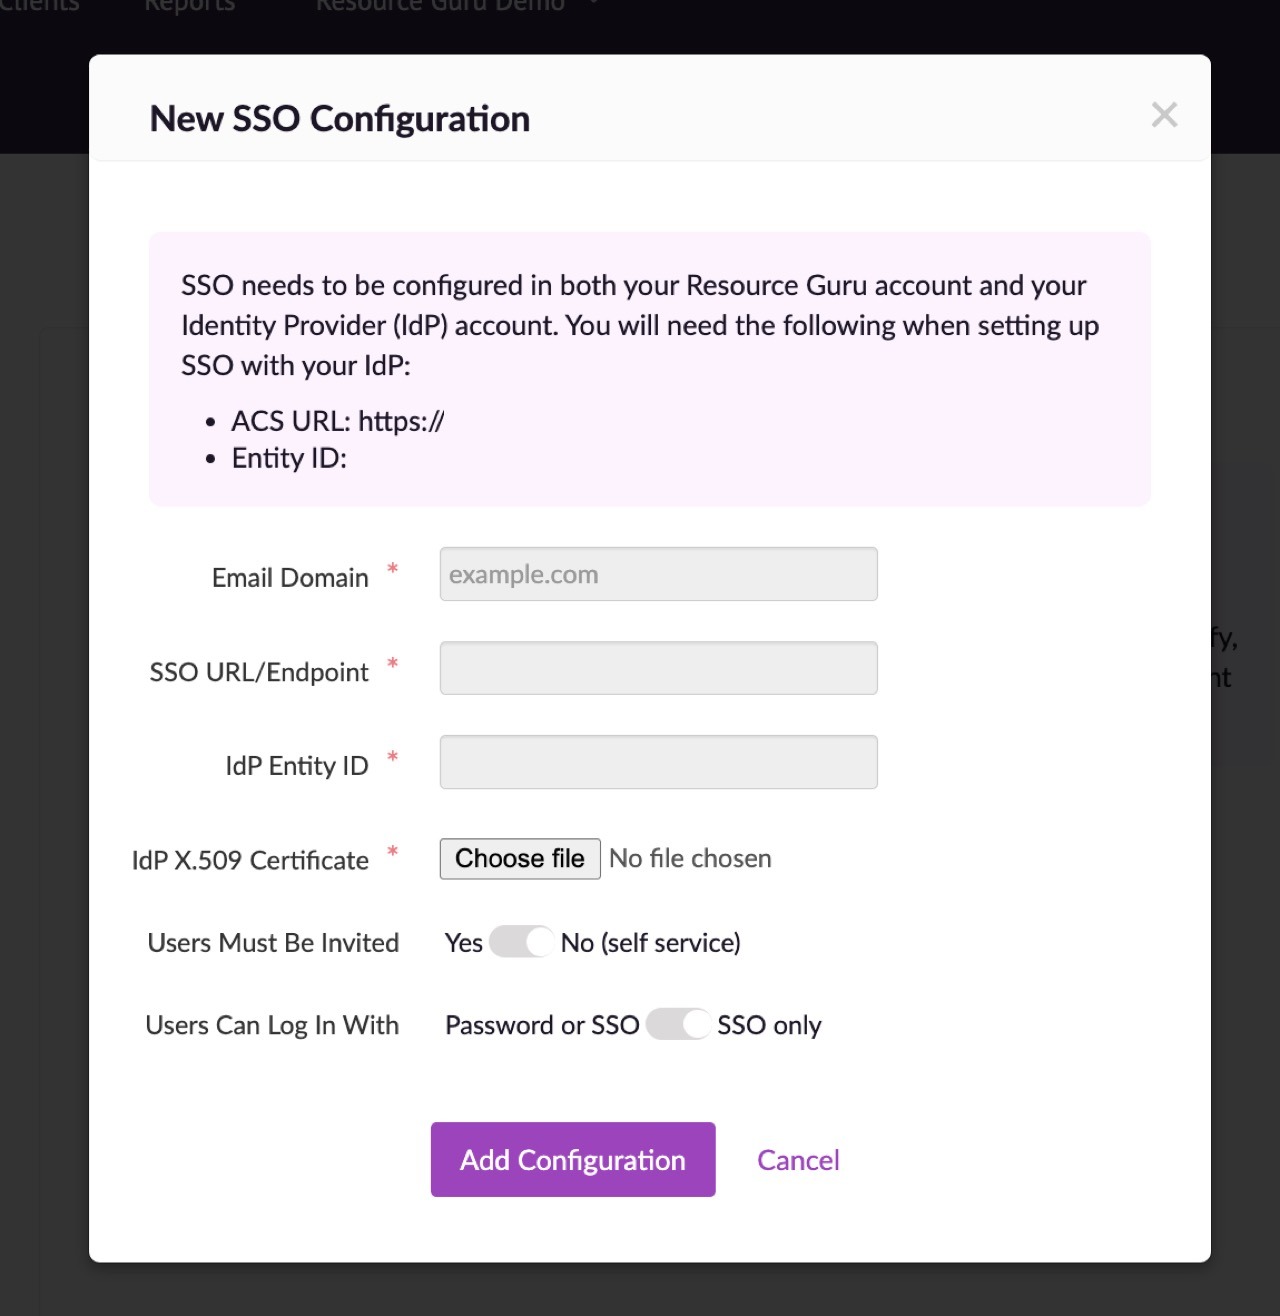This screenshot has width=1280, height=1316.
Task: Choose a file for IdP X.509 Certificate
Action: [x=518, y=858]
